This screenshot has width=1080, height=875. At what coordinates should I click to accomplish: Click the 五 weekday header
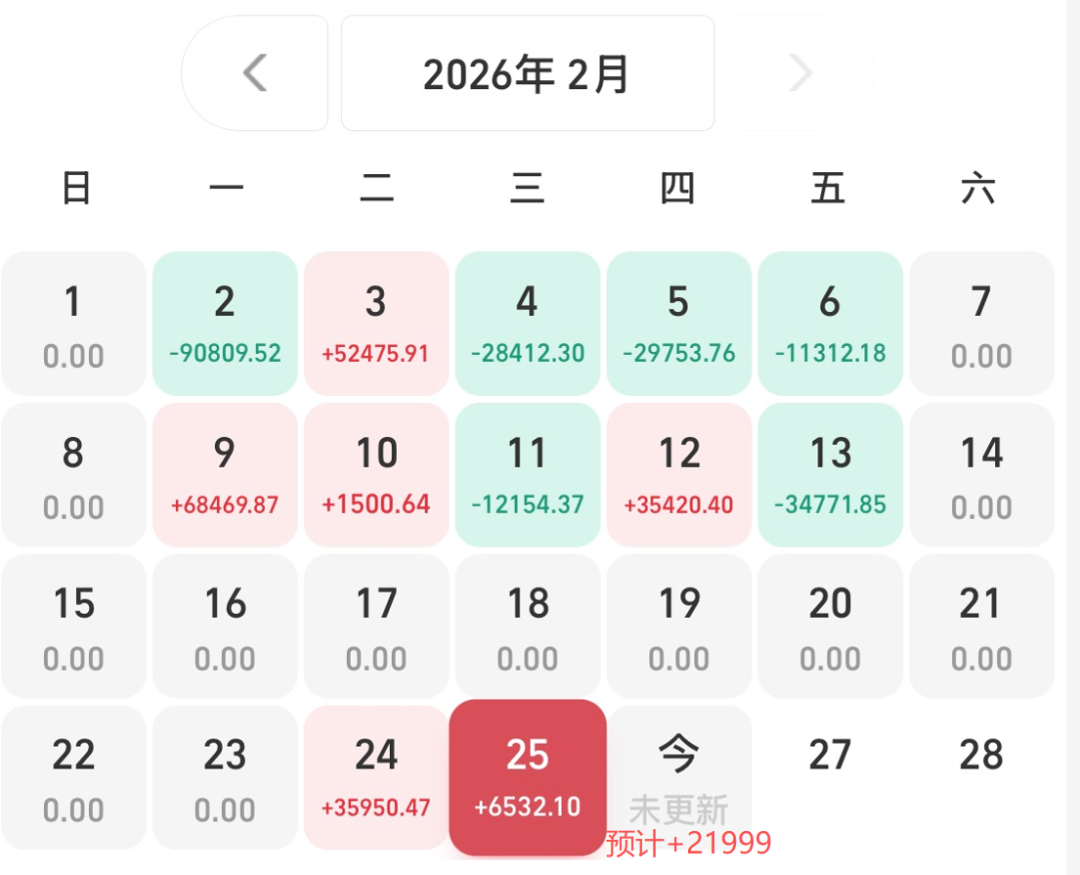point(828,188)
